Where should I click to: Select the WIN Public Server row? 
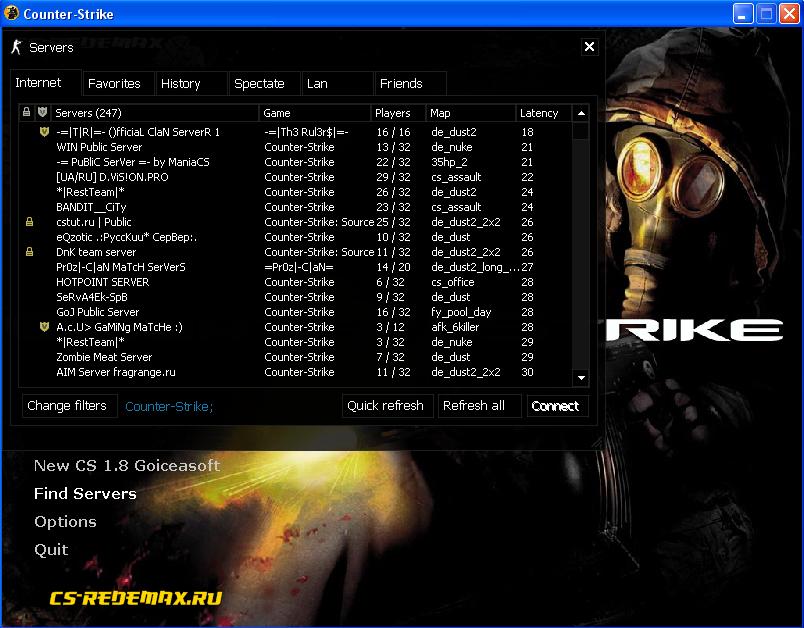coord(296,147)
